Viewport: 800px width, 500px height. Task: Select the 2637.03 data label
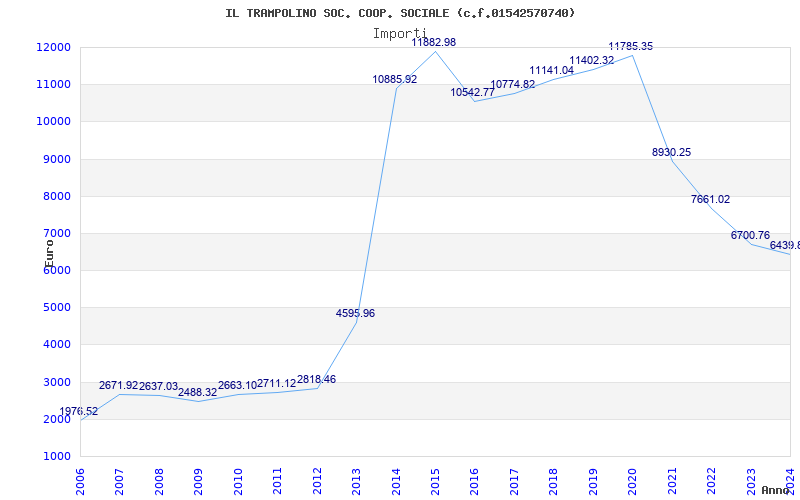(158, 386)
